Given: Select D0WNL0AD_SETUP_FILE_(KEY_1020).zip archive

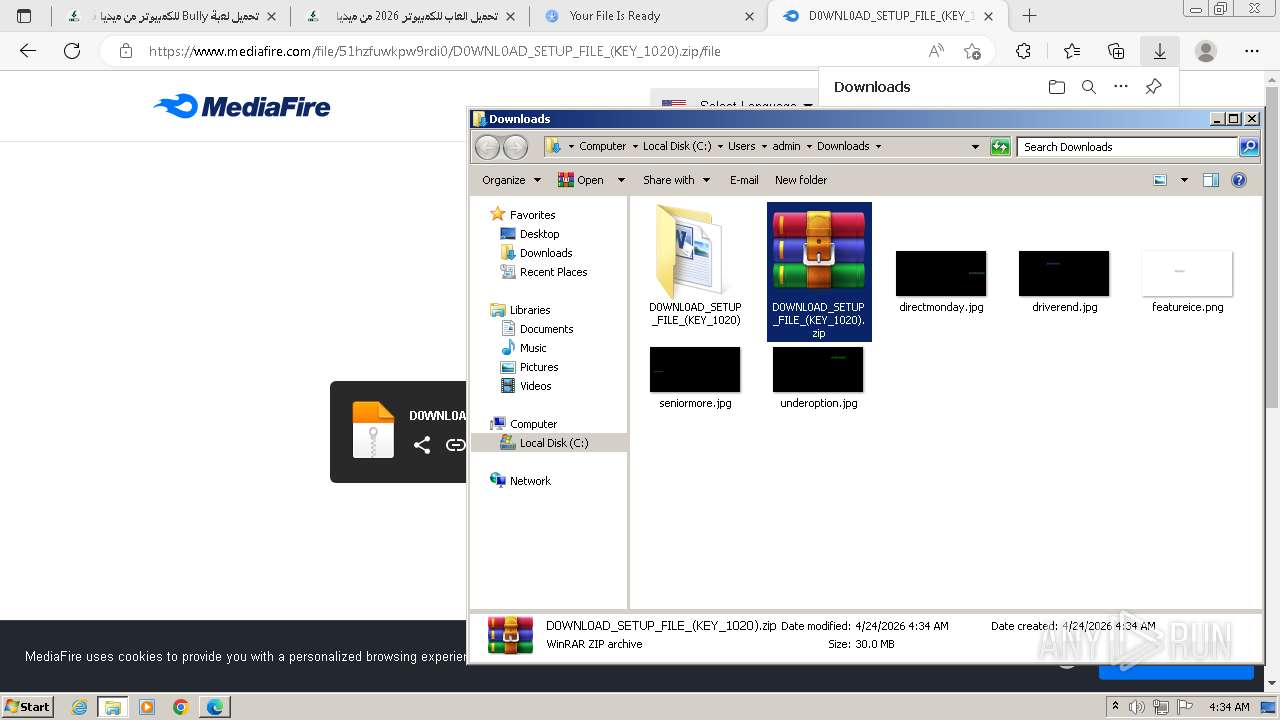Looking at the screenshot, I should (x=819, y=272).
